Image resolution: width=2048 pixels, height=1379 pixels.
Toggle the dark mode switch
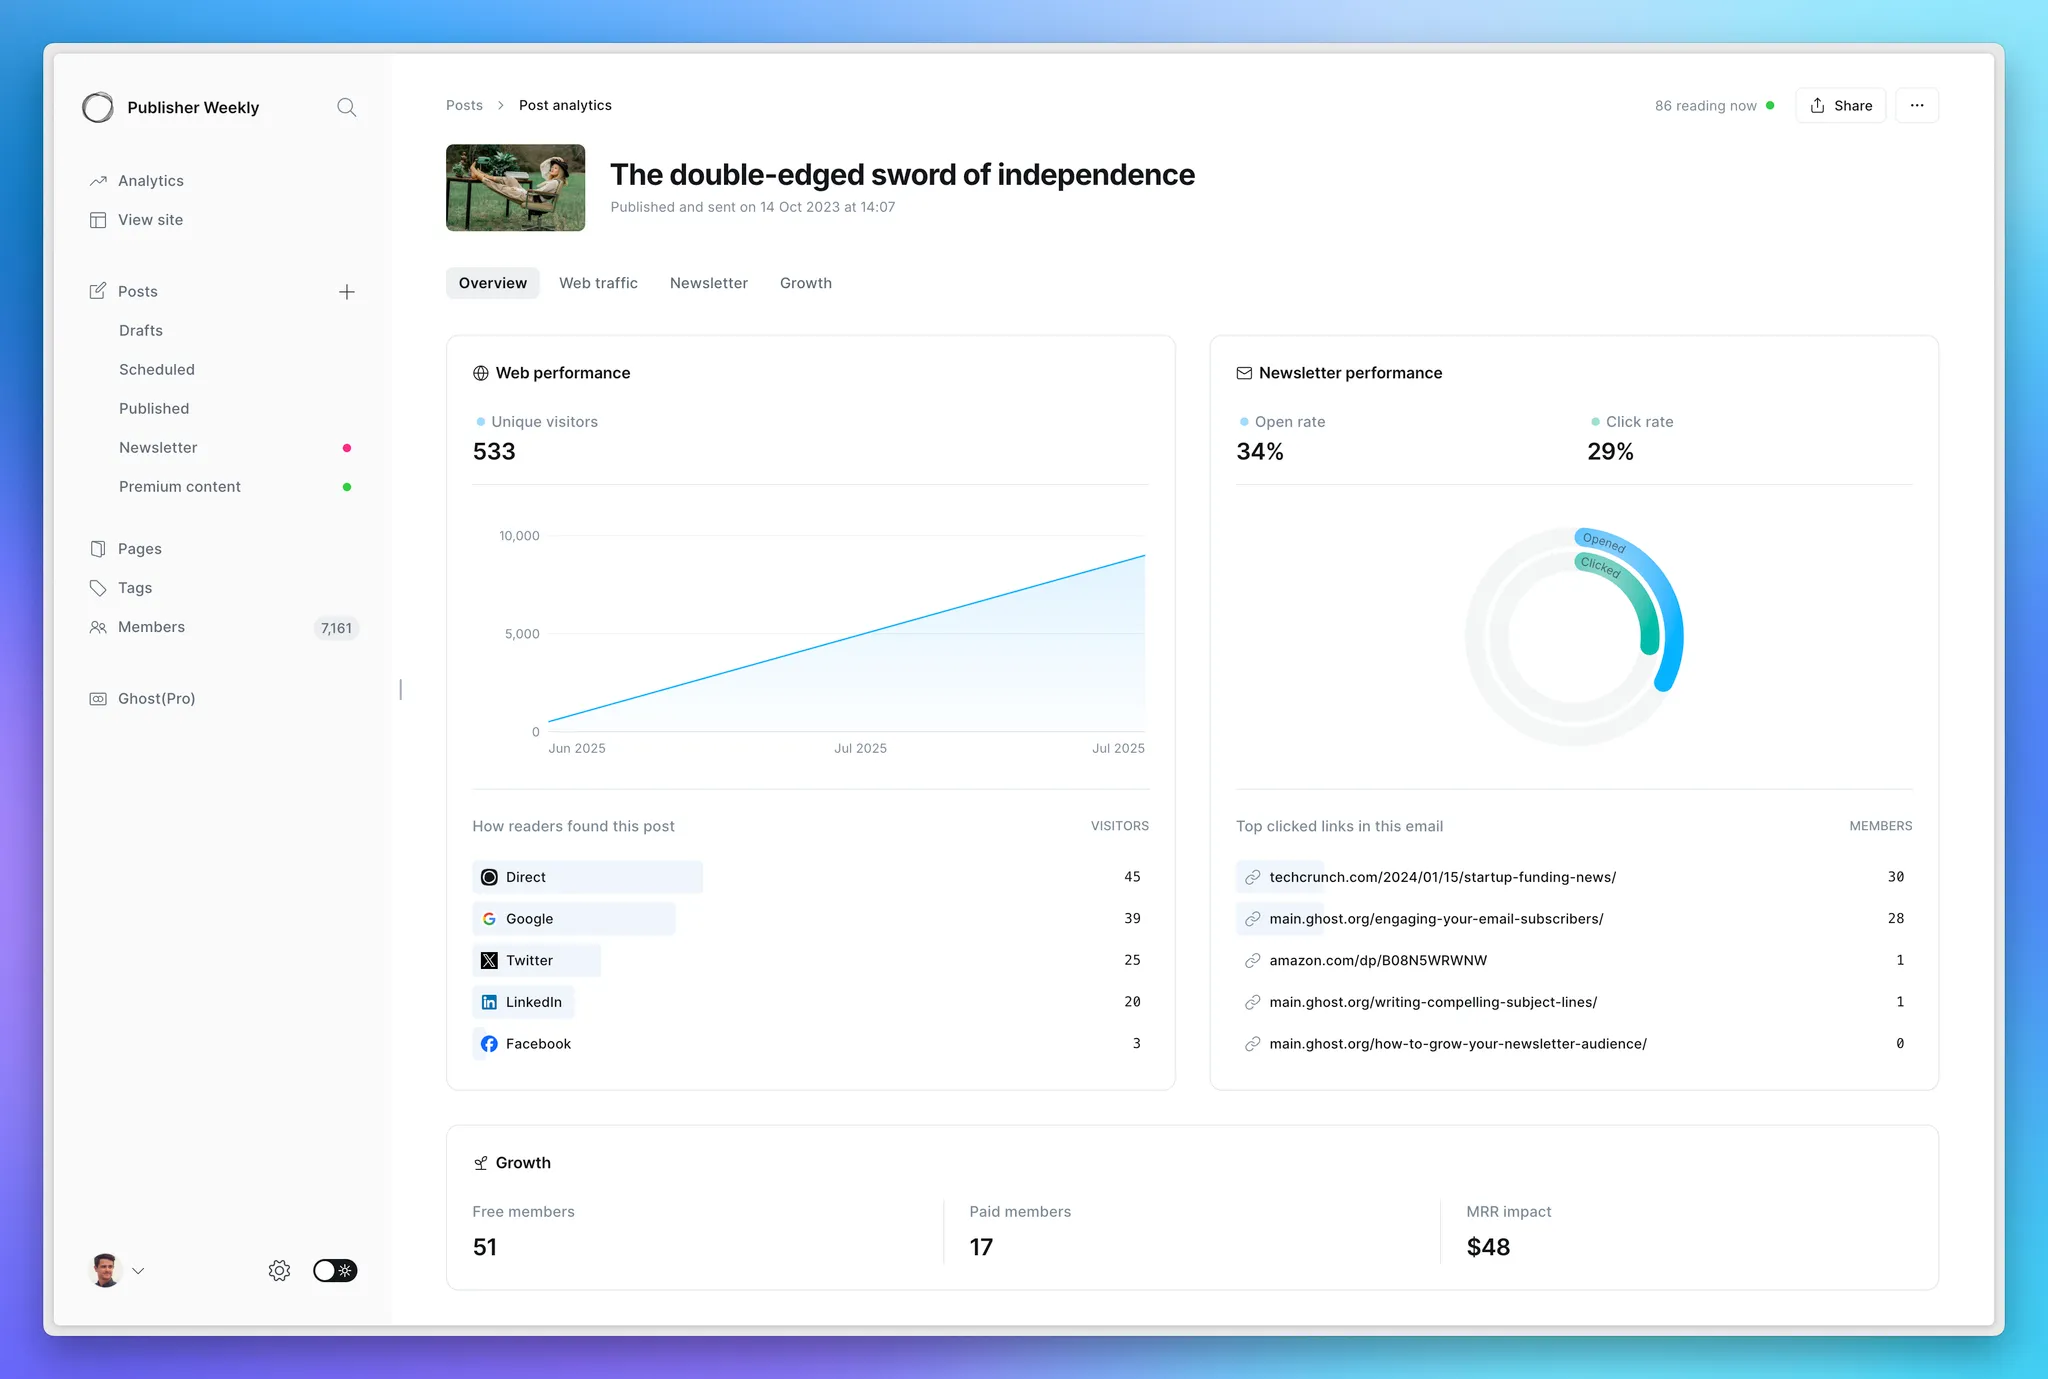pos(335,1270)
